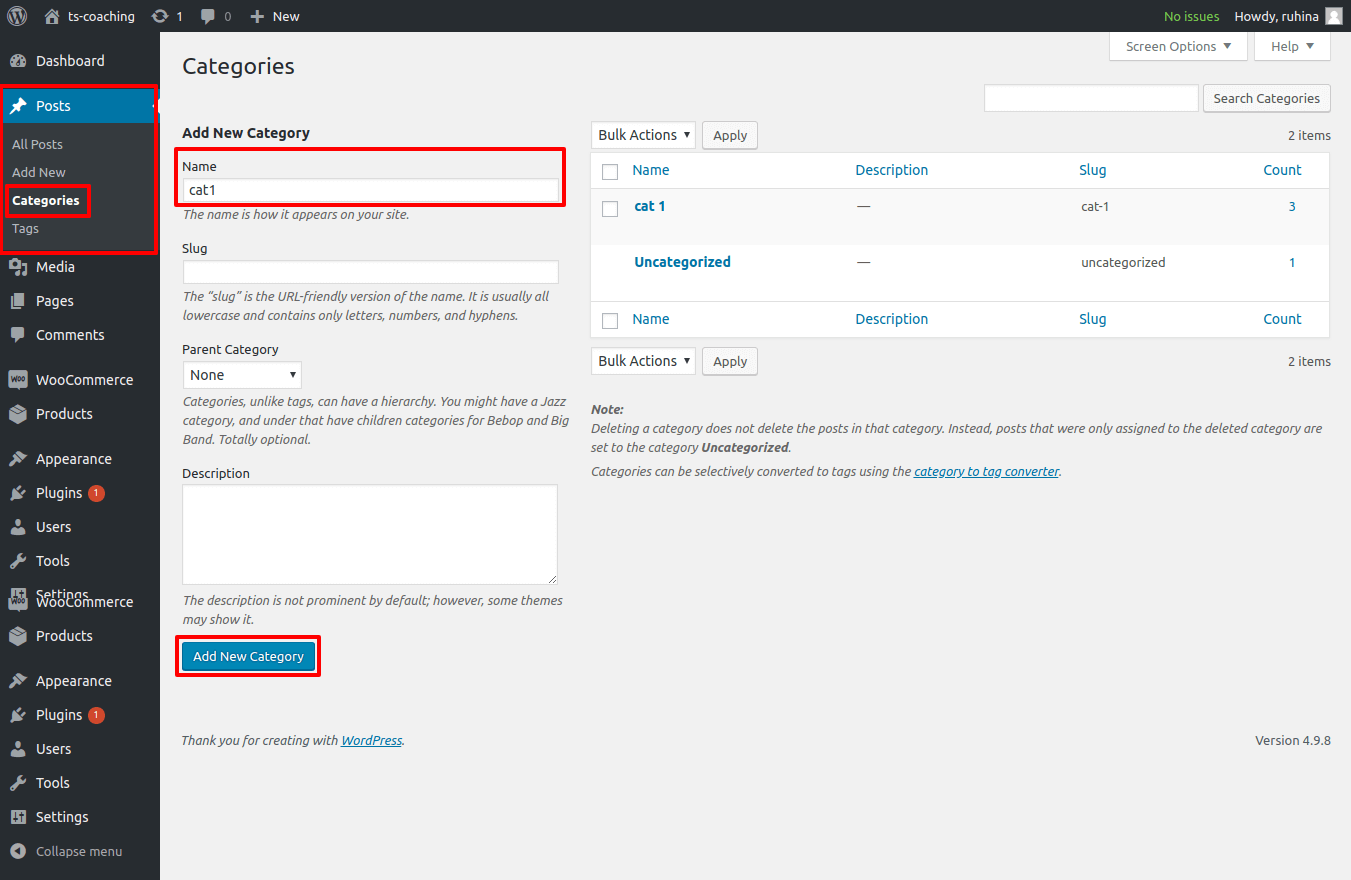Check the cat 1 category checkbox
1351x880 pixels.
610,208
